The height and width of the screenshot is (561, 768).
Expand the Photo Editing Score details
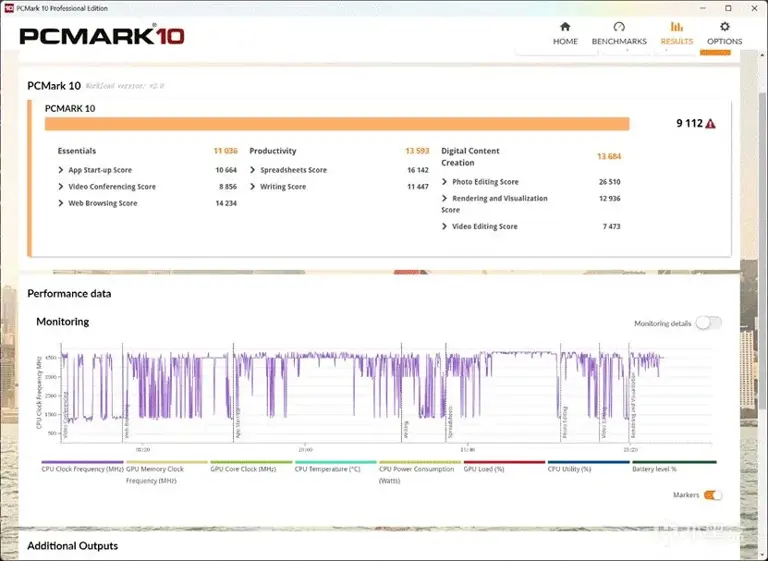click(x=531, y=182)
